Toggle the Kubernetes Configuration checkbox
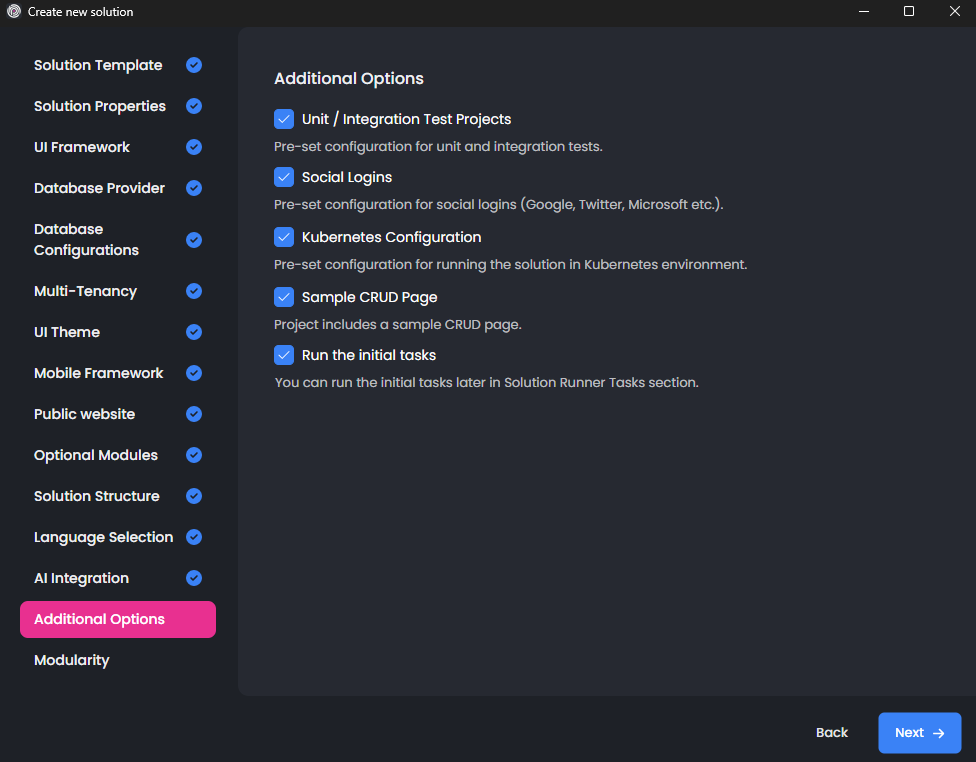 [x=284, y=237]
